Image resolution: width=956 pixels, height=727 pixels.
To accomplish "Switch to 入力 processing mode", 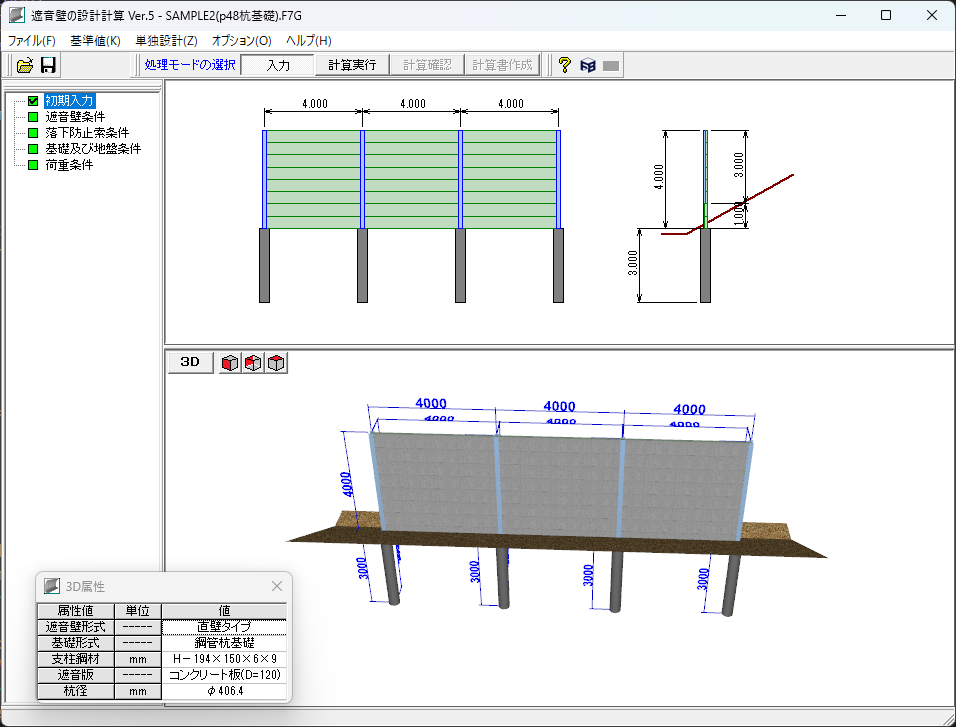I will point(278,65).
